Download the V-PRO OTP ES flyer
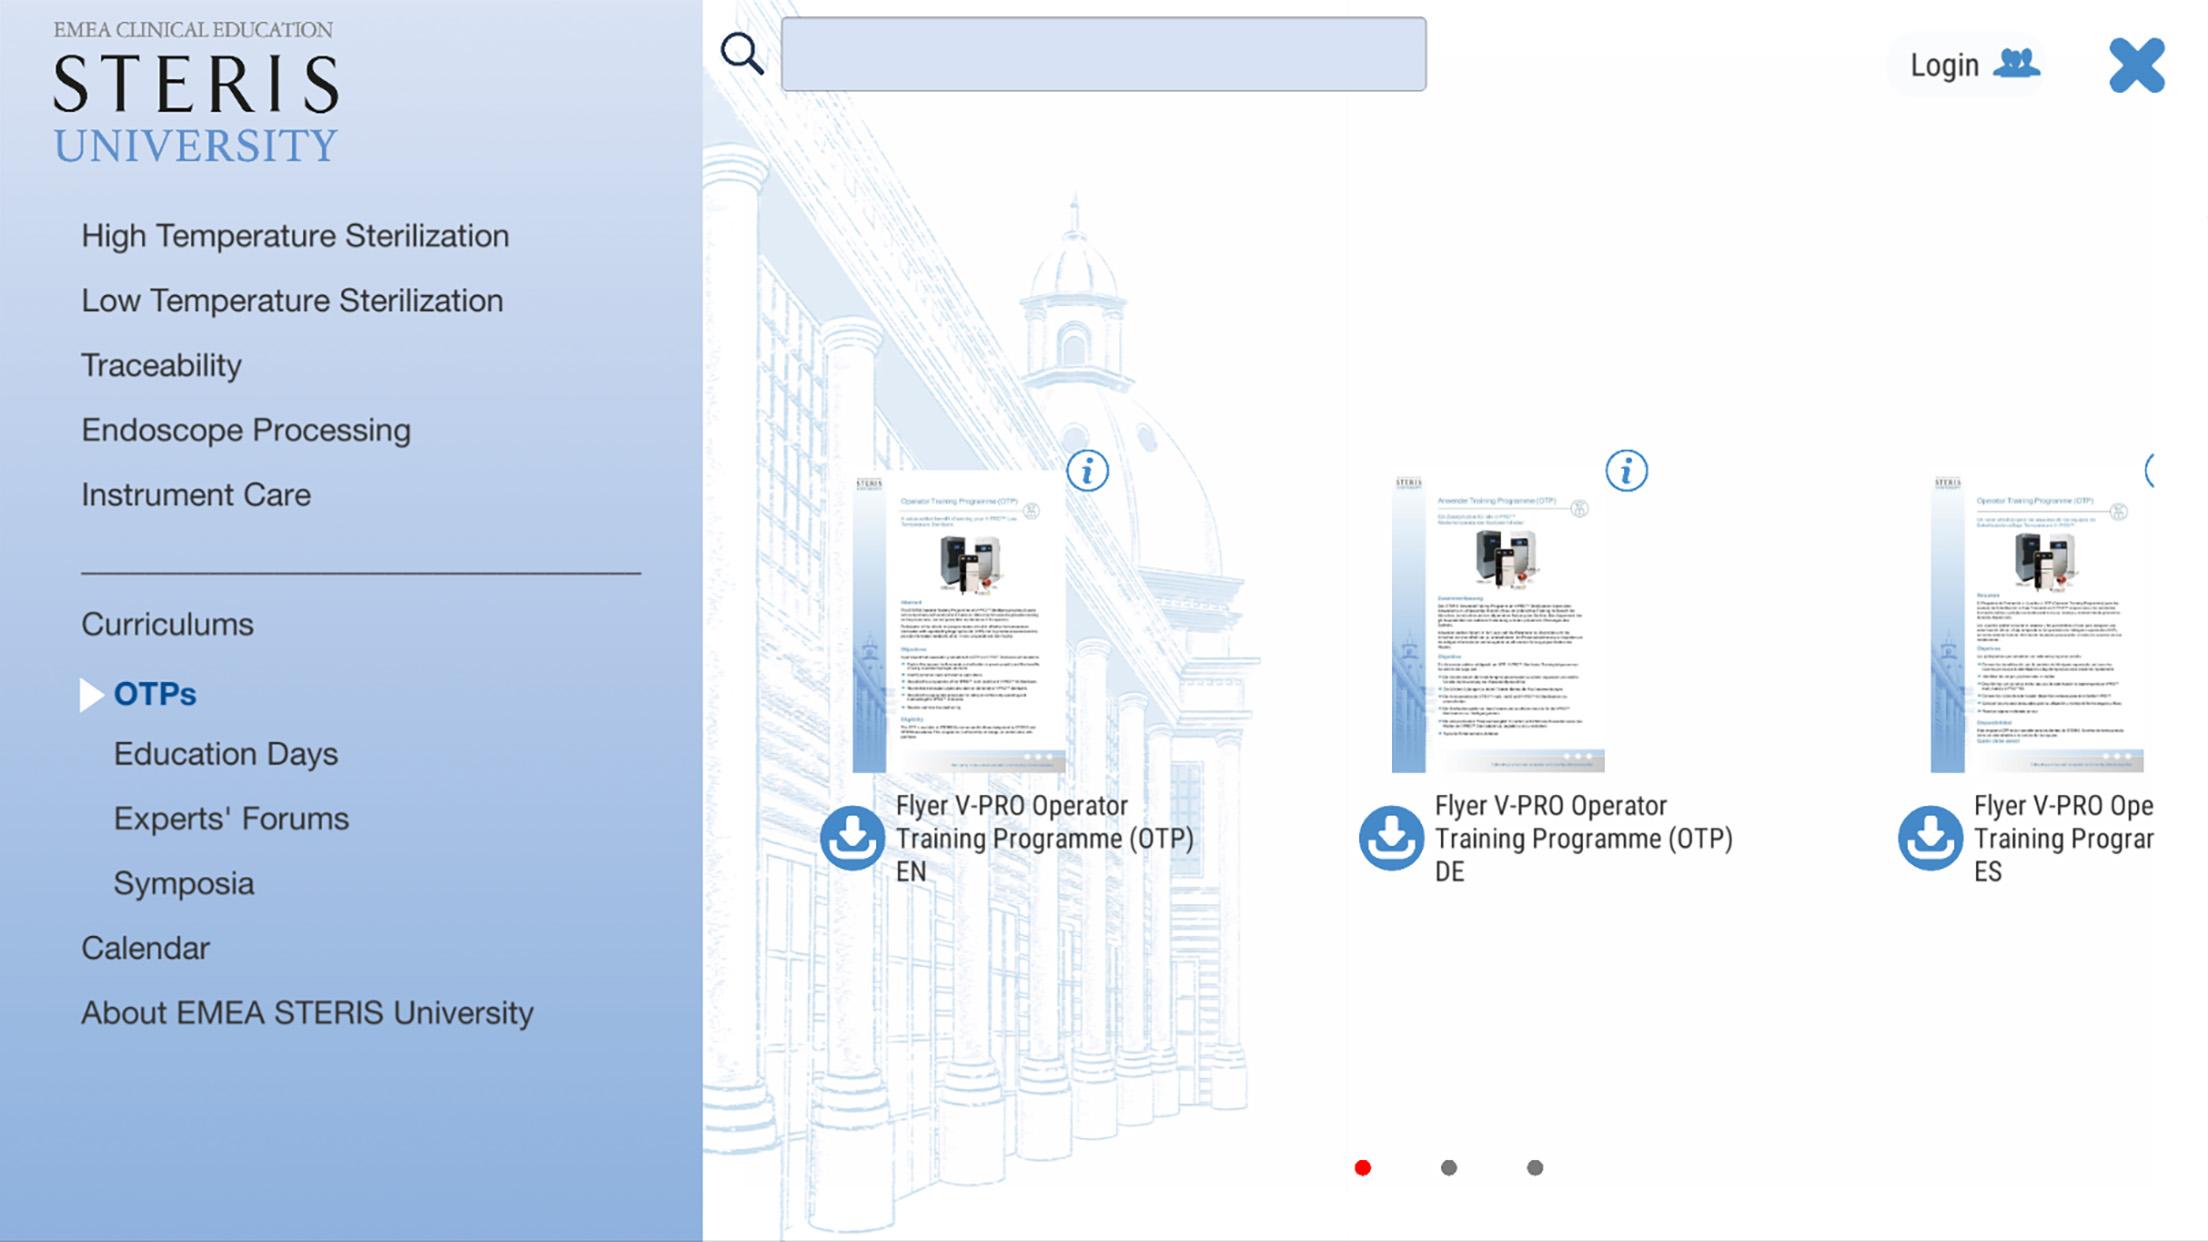 (1930, 838)
